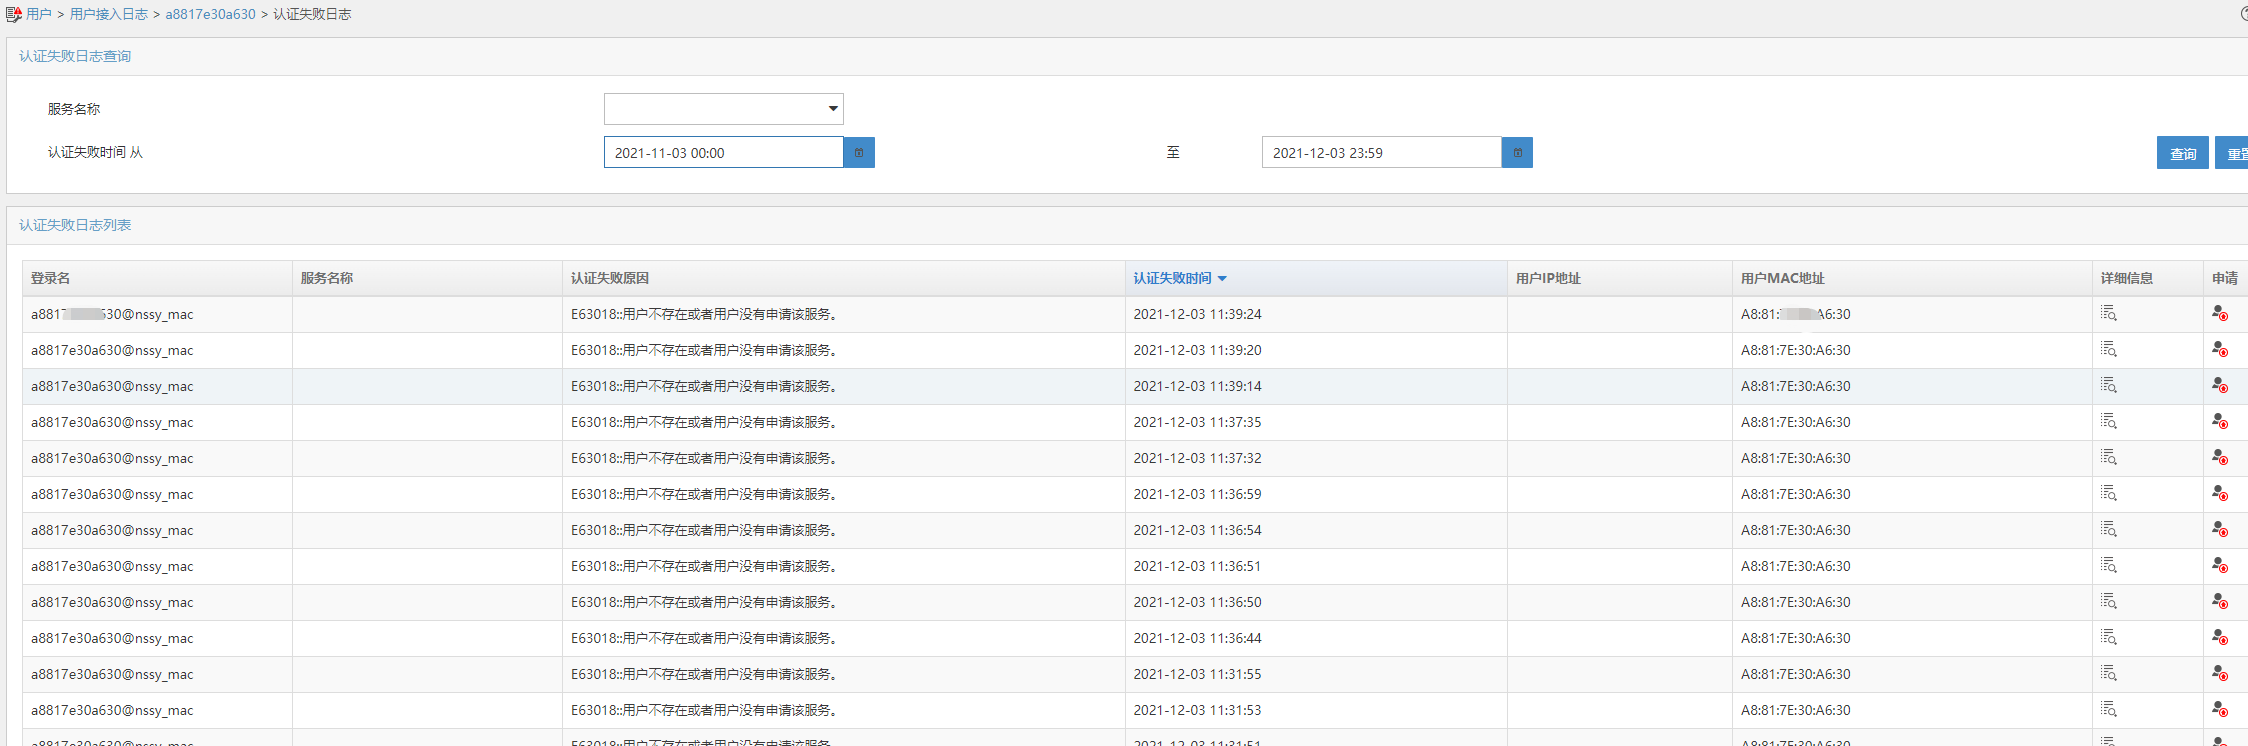
Task: Open details for the 11:39:14 failure row
Action: click(x=2108, y=385)
